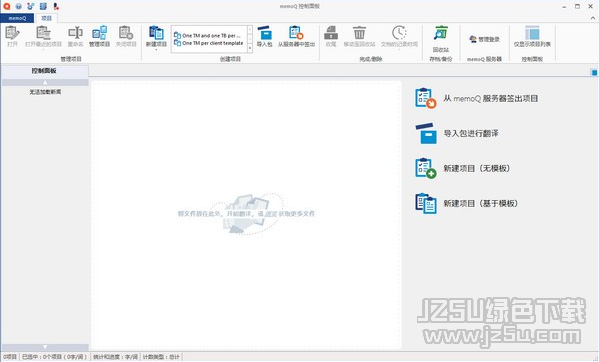Open the memoQ blue application tab
This screenshot has height=362, width=599.
point(17,18)
